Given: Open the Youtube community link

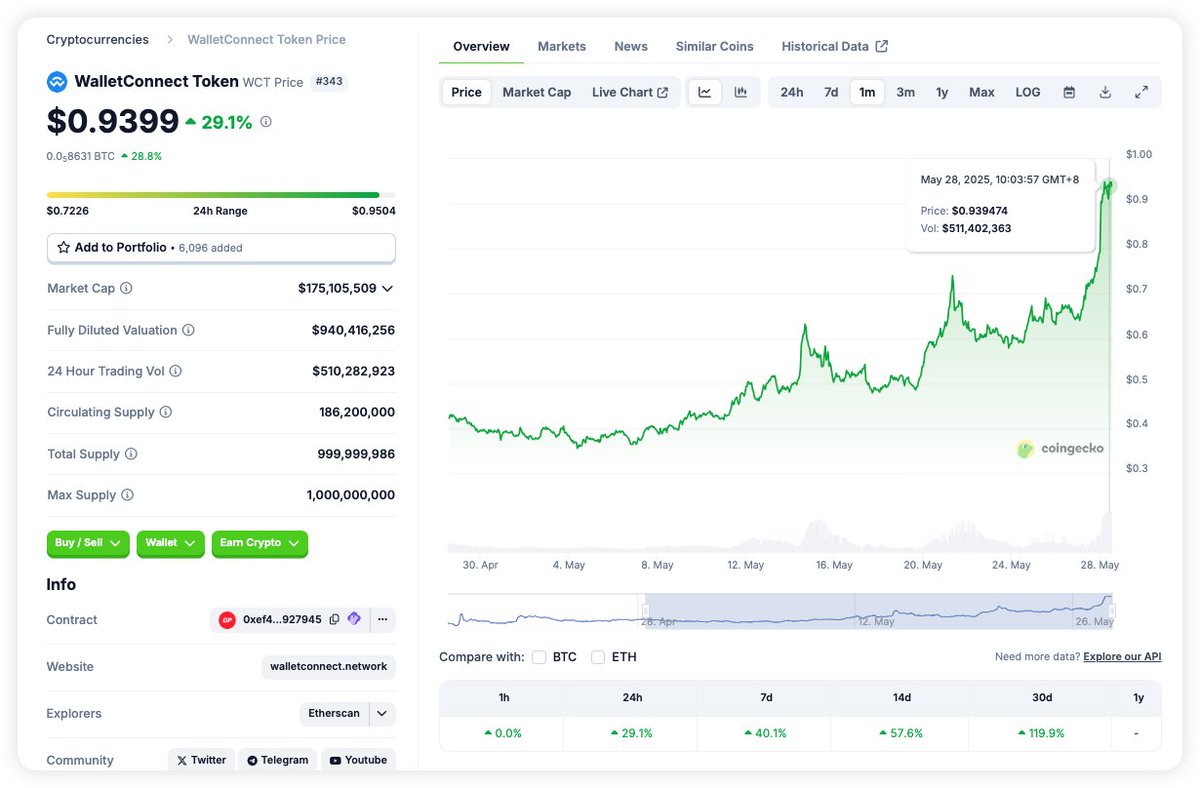Looking at the screenshot, I should pyautogui.click(x=358, y=760).
